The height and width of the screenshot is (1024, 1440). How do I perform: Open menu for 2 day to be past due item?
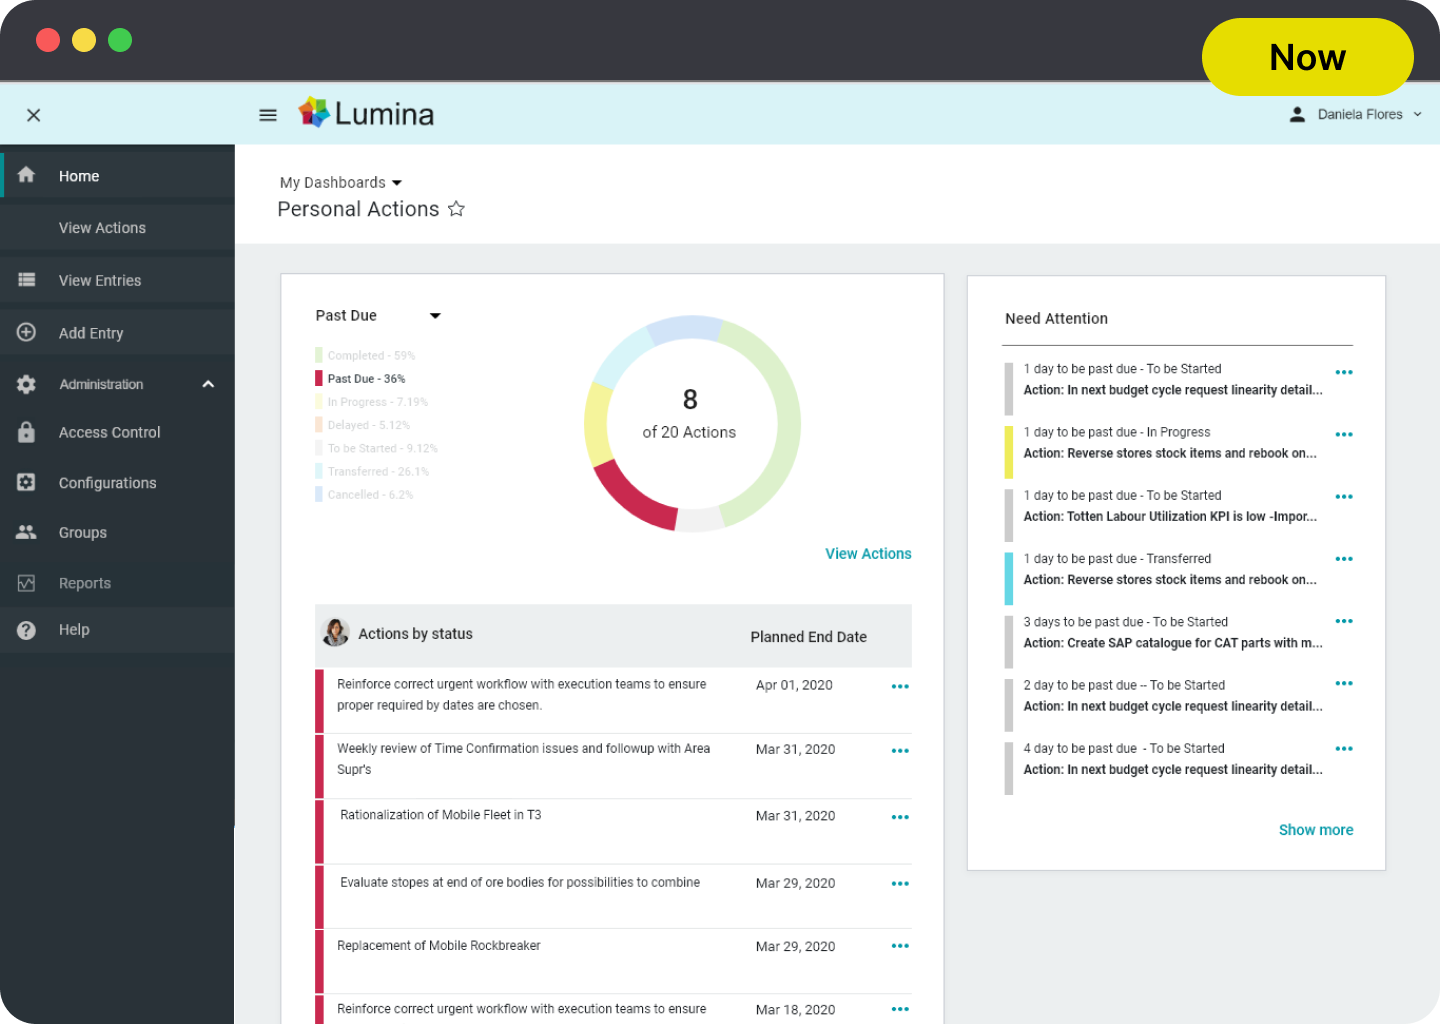pyautogui.click(x=1344, y=683)
